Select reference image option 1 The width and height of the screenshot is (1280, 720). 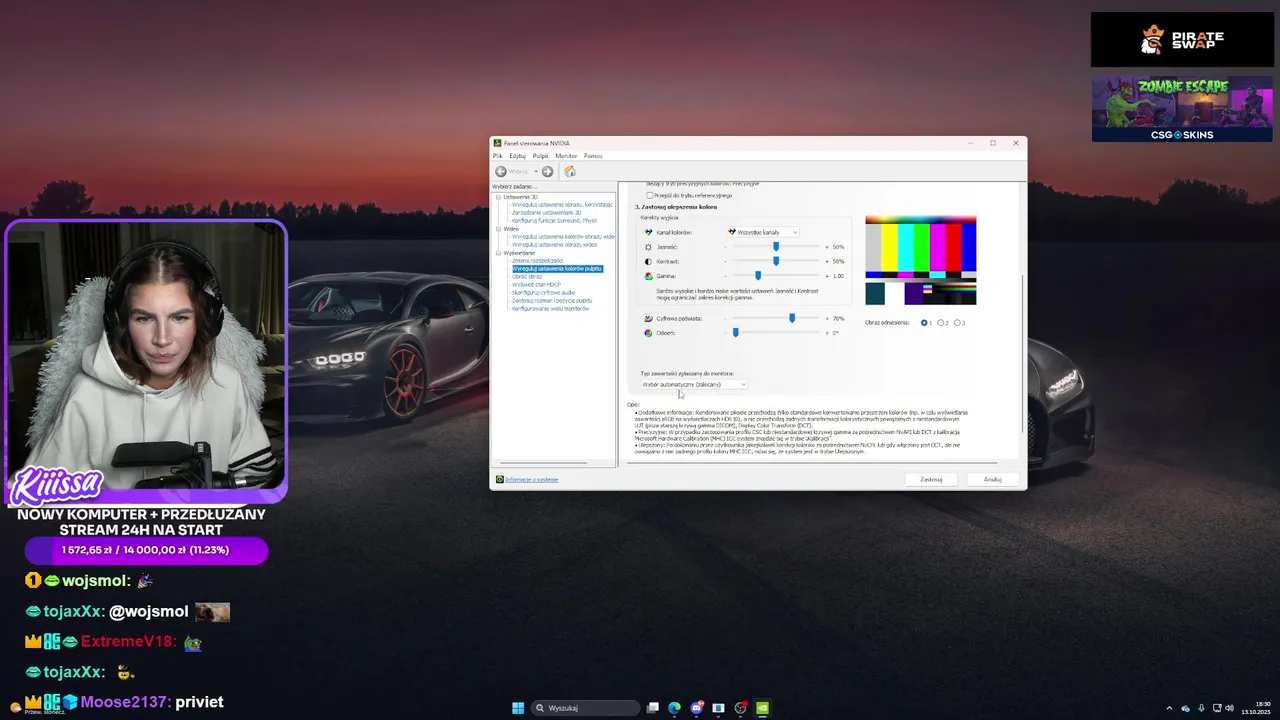pos(923,322)
